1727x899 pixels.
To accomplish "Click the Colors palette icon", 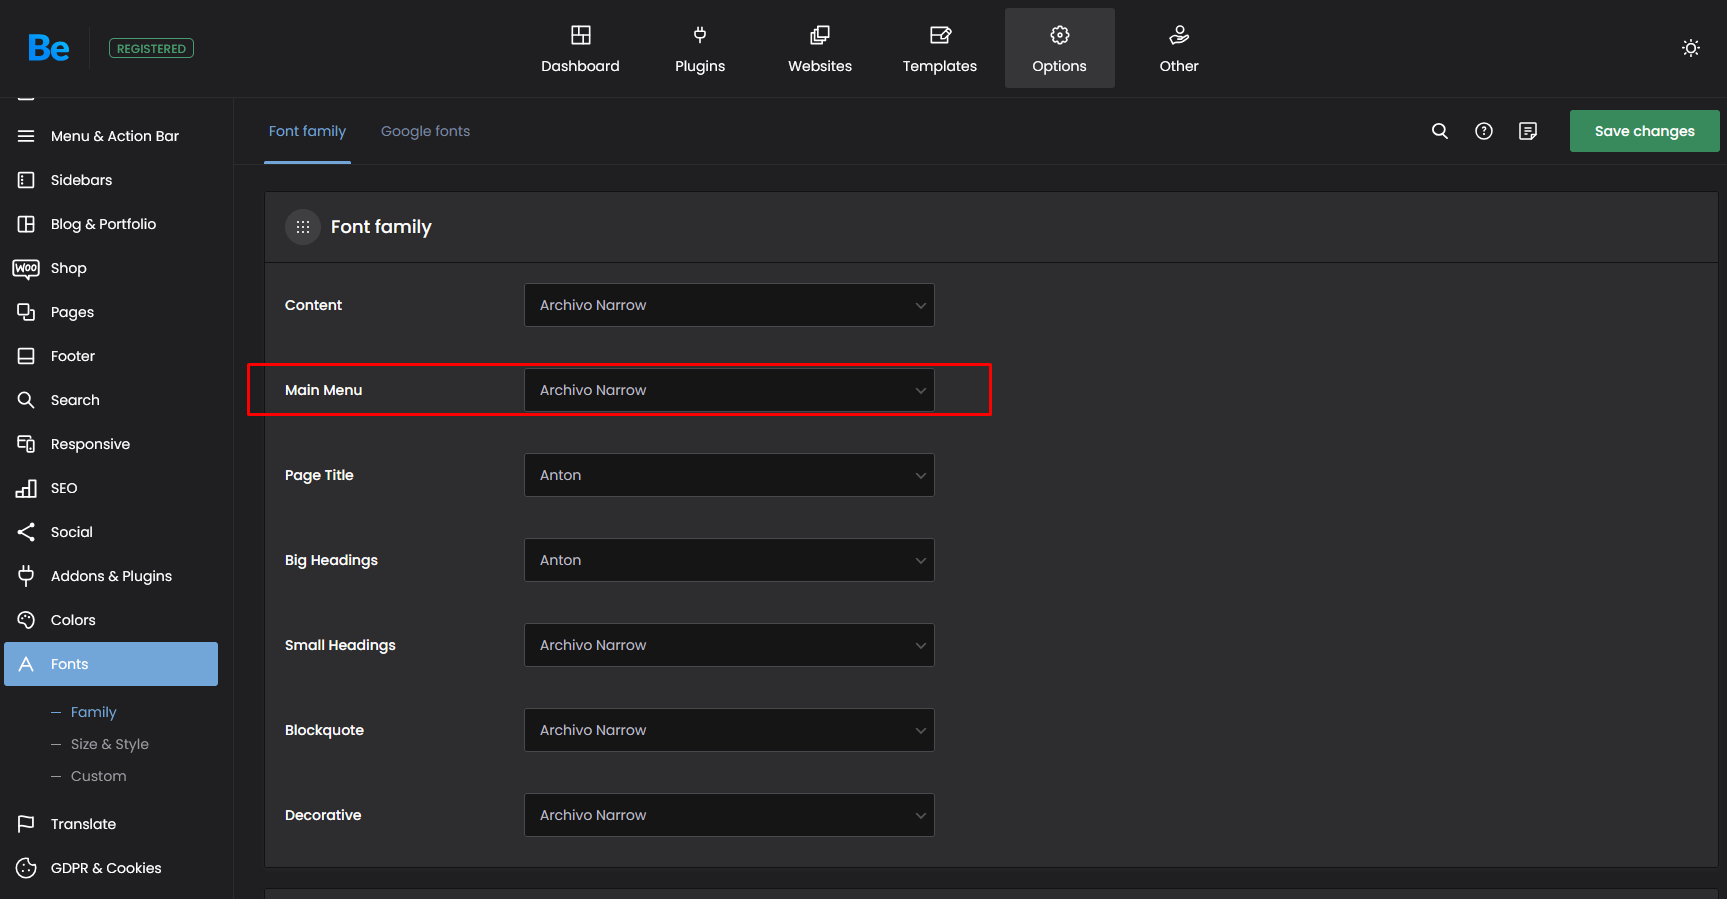I will coord(26,620).
